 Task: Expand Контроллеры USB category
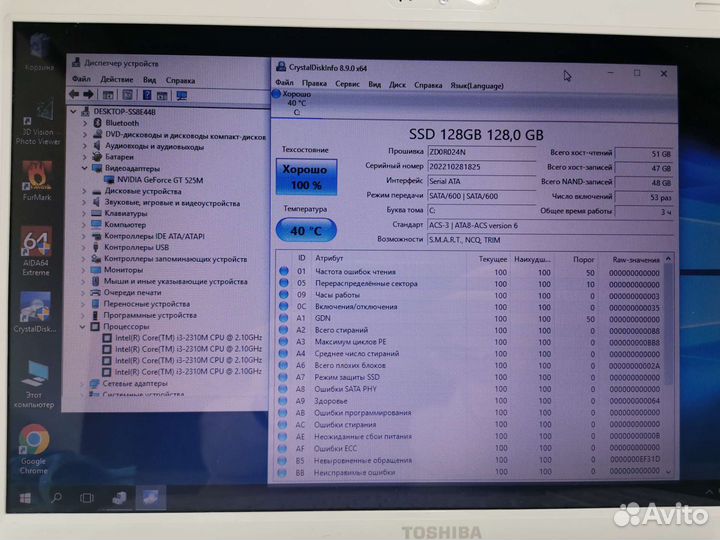click(84, 248)
